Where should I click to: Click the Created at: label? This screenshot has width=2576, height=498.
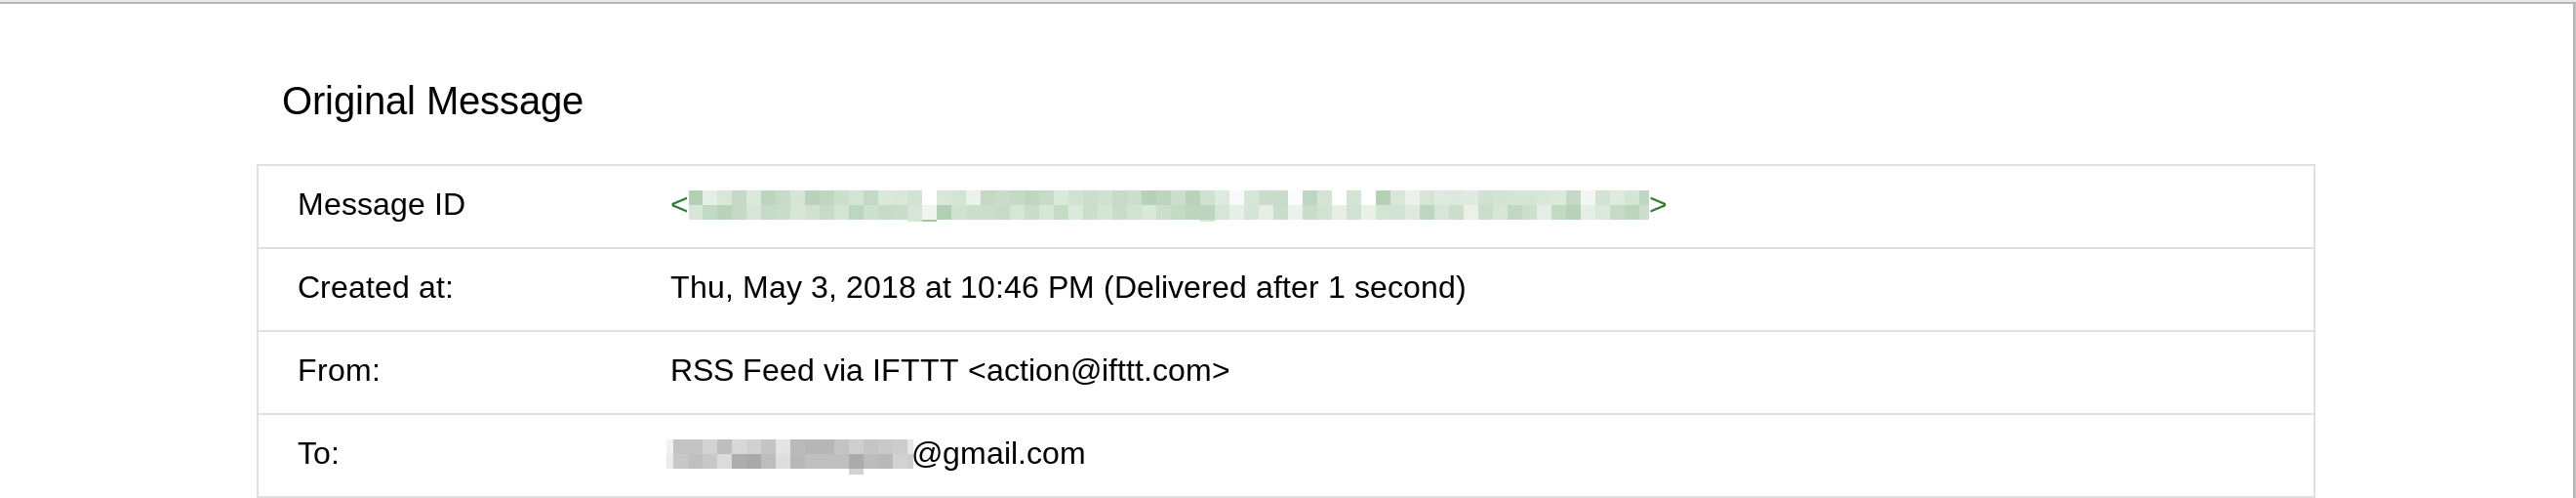point(375,287)
